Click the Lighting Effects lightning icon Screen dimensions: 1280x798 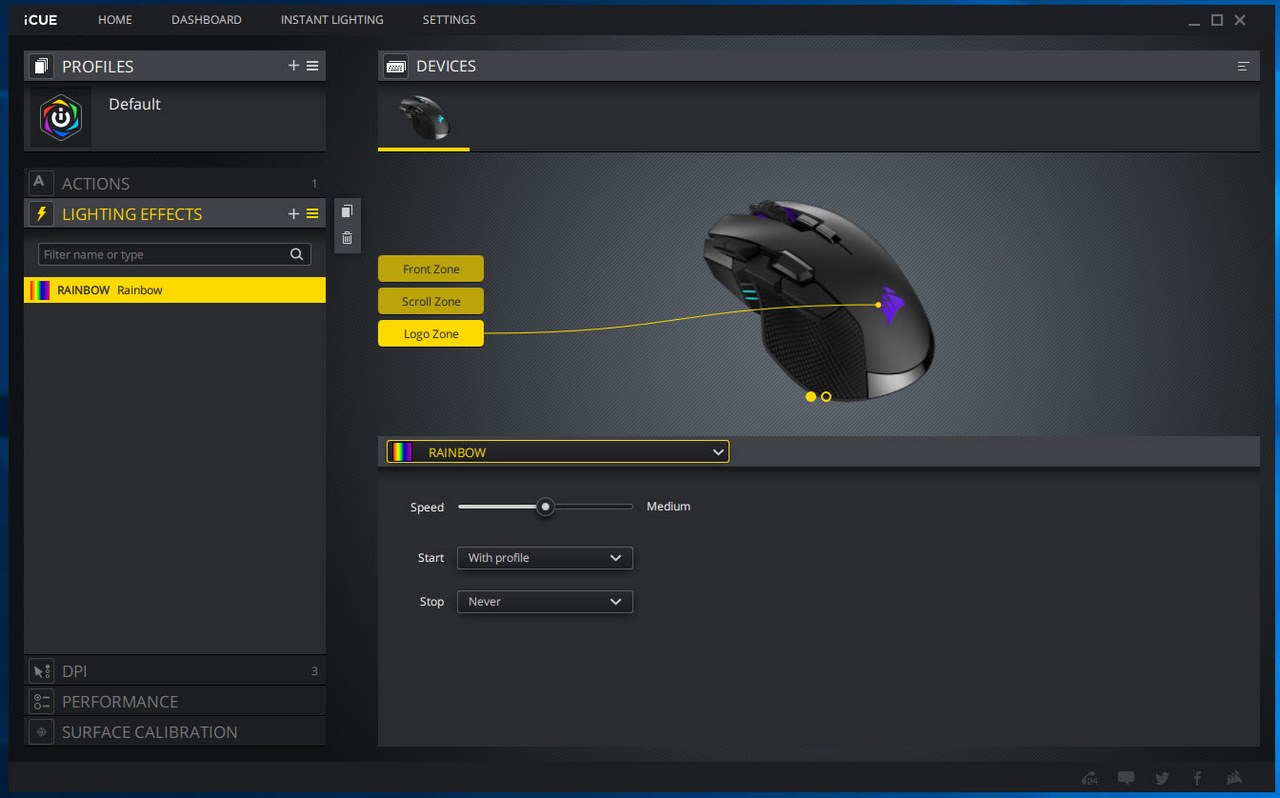(41, 214)
